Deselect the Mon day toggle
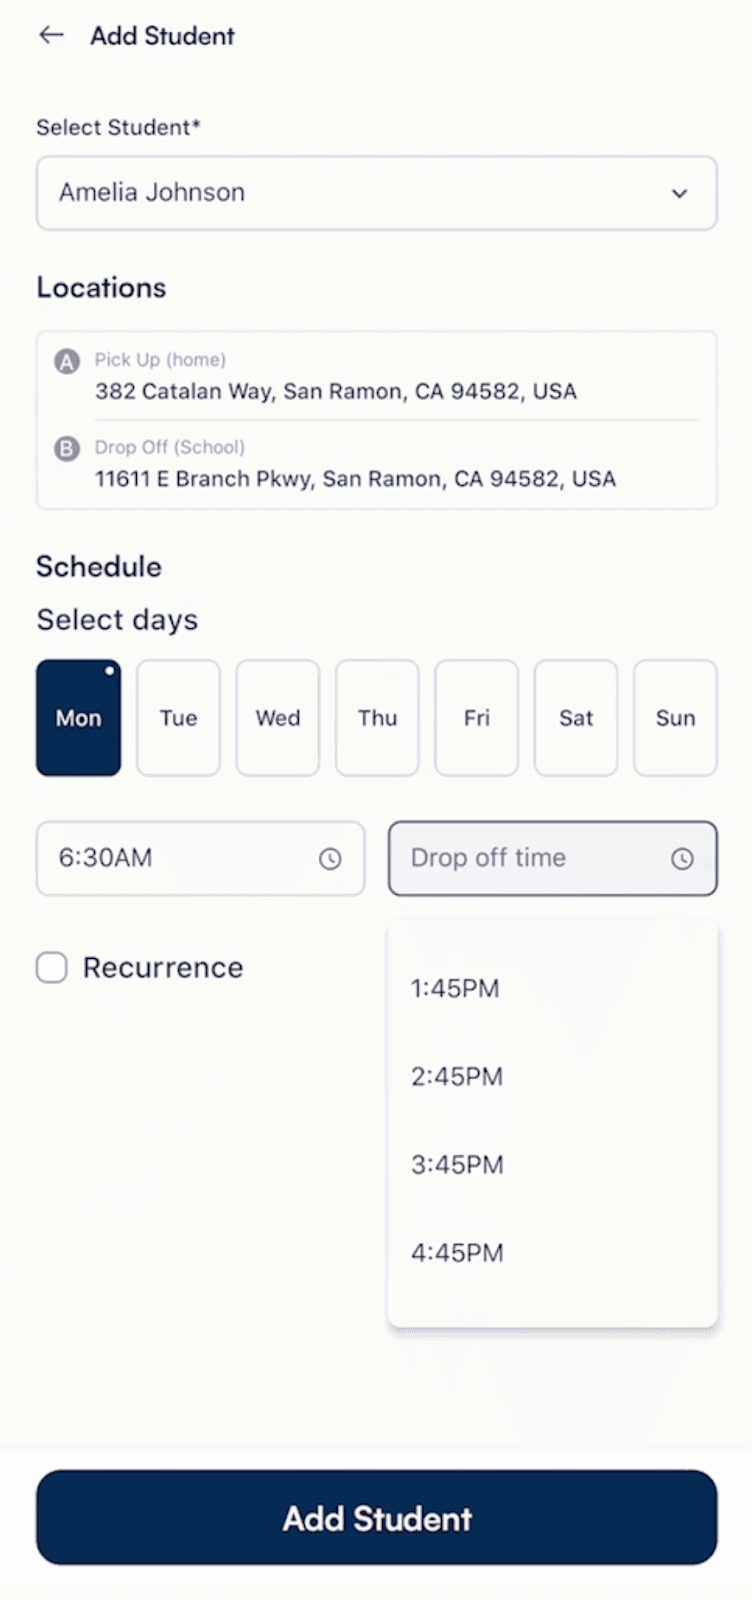This screenshot has height=1600, width=752. 78,718
